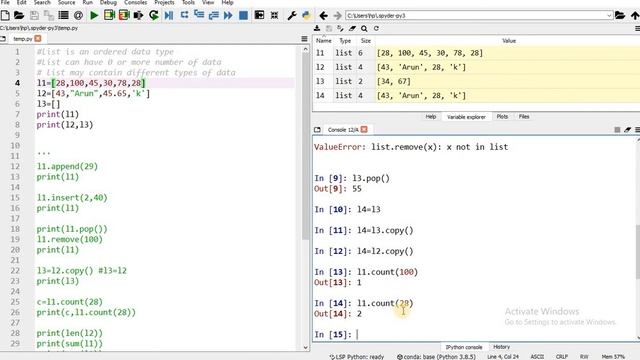Click the console browse tabs button

click(317, 130)
